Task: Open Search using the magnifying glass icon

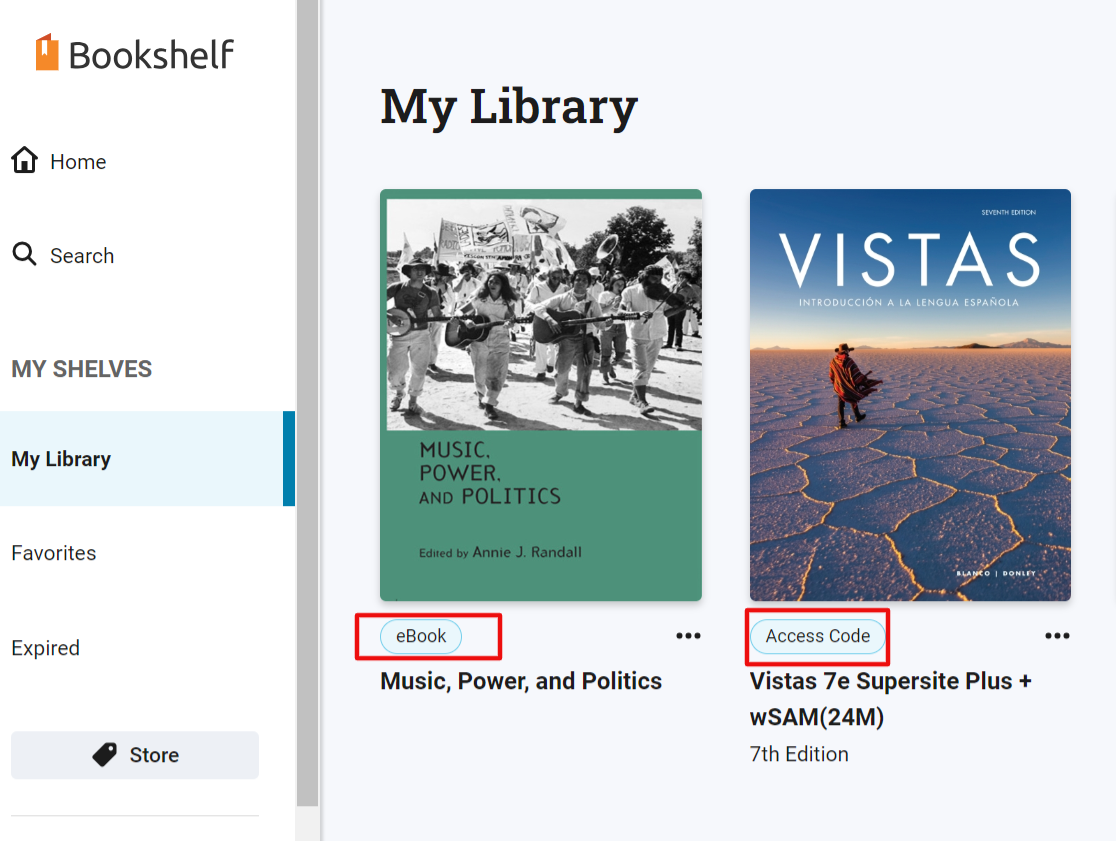Action: pyautogui.click(x=24, y=254)
